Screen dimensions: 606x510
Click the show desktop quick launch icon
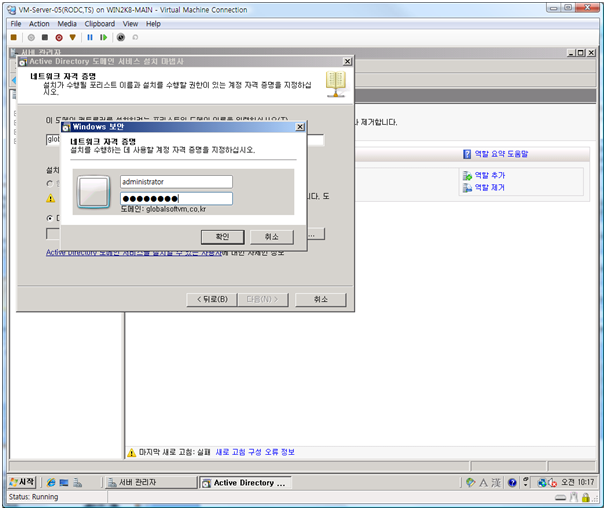[64, 483]
